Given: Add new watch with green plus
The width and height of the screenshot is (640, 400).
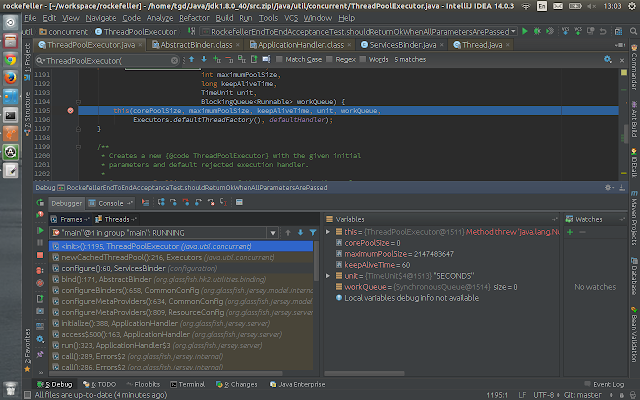Looking at the screenshot, I should [x=570, y=232].
